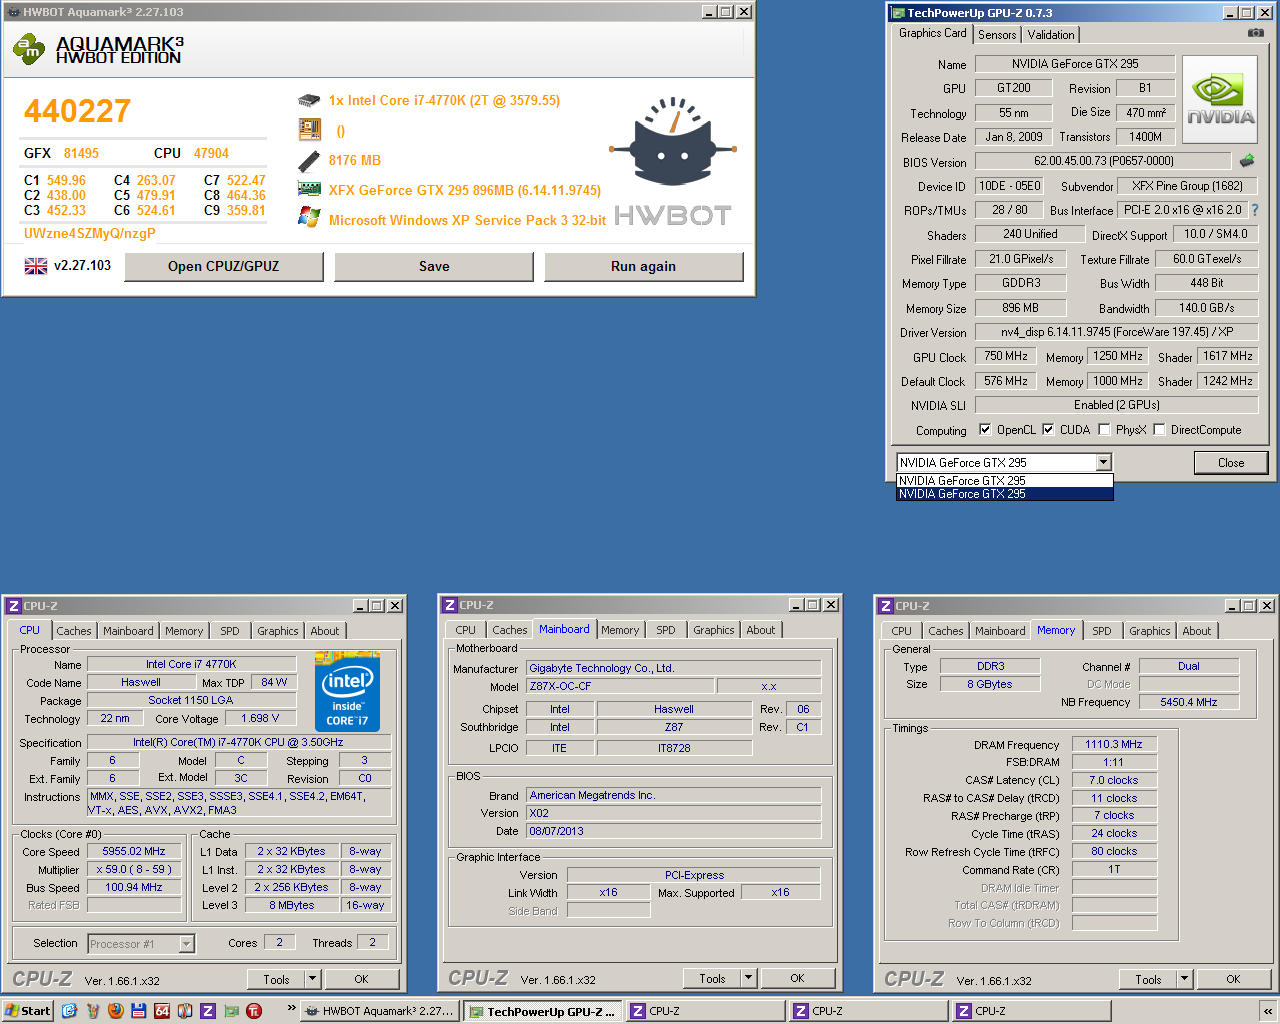Click the Run again button

click(x=644, y=266)
